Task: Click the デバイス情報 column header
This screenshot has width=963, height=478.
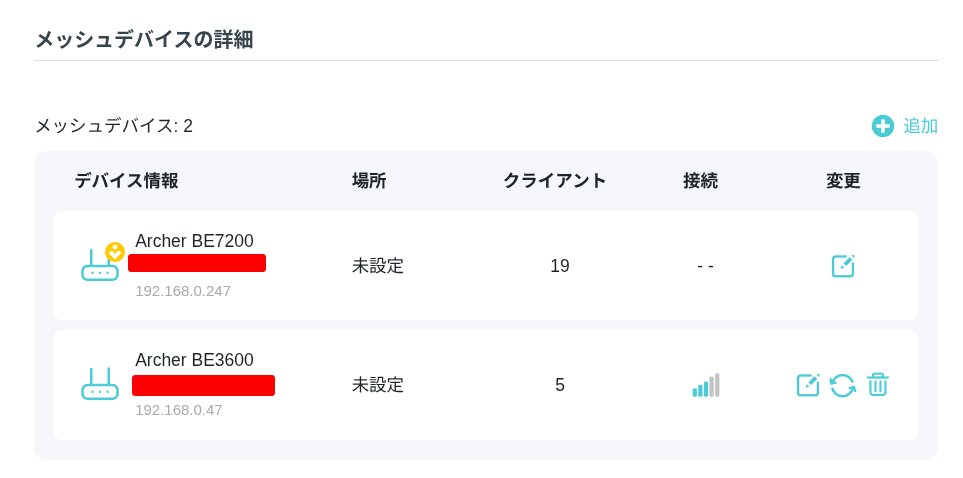Action: click(x=126, y=181)
